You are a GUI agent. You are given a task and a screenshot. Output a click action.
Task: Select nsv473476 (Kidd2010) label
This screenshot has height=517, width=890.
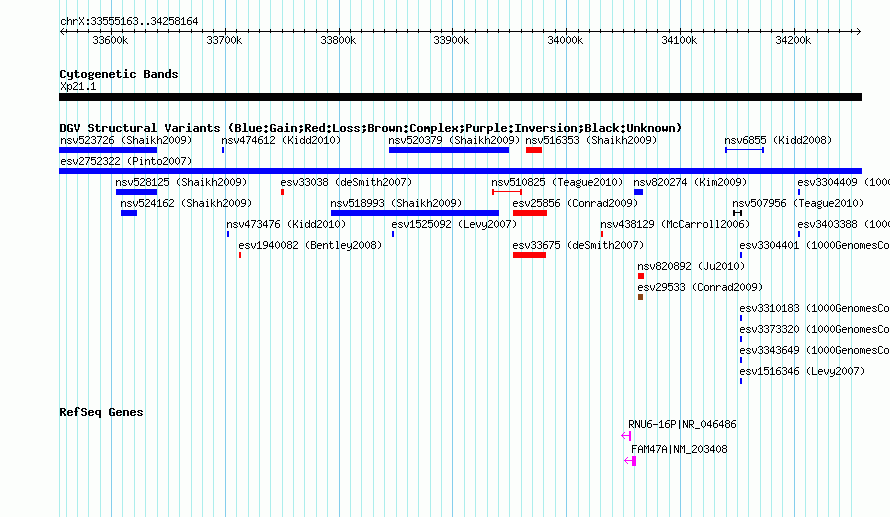click(286, 224)
